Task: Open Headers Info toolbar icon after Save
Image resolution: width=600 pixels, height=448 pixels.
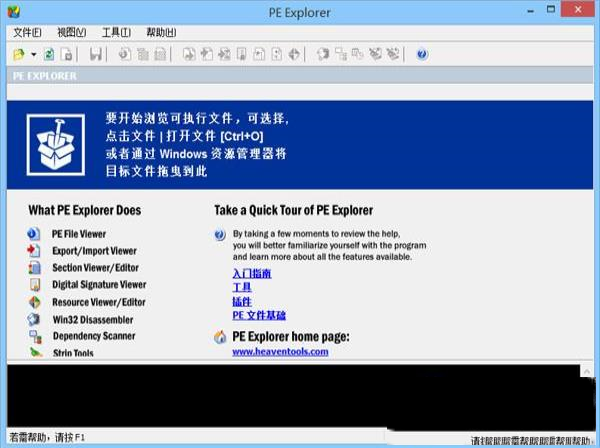Action: (x=124, y=54)
